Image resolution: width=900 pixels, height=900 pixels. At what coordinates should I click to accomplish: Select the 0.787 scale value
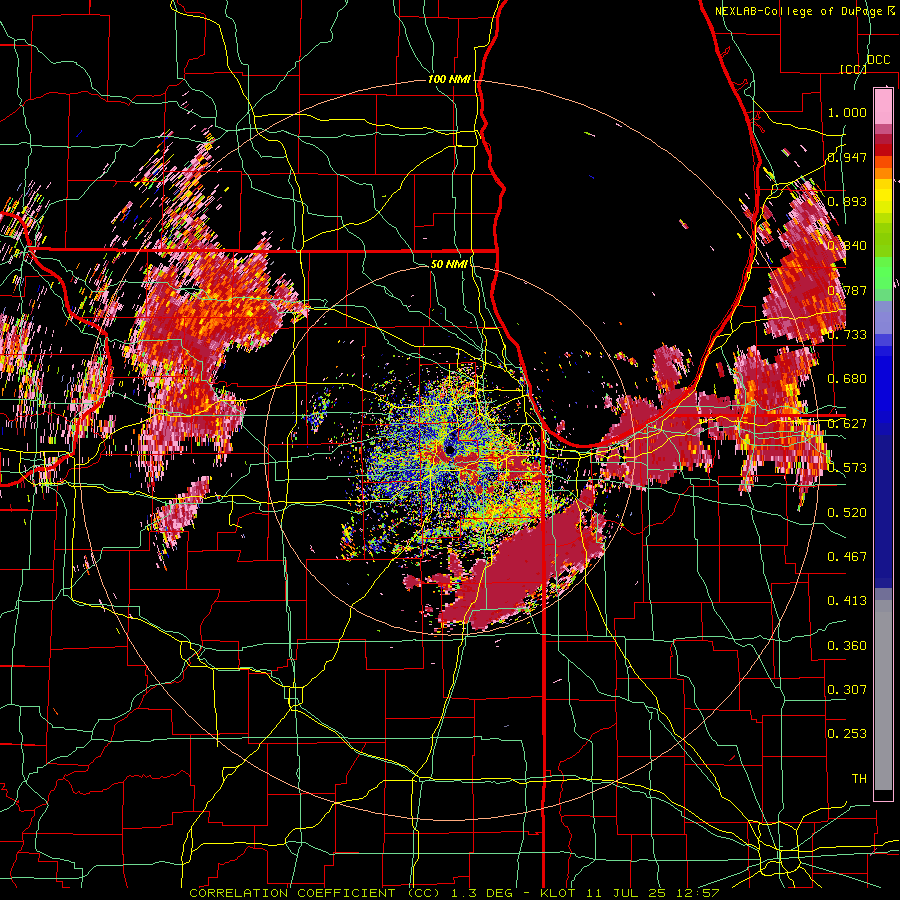847,290
